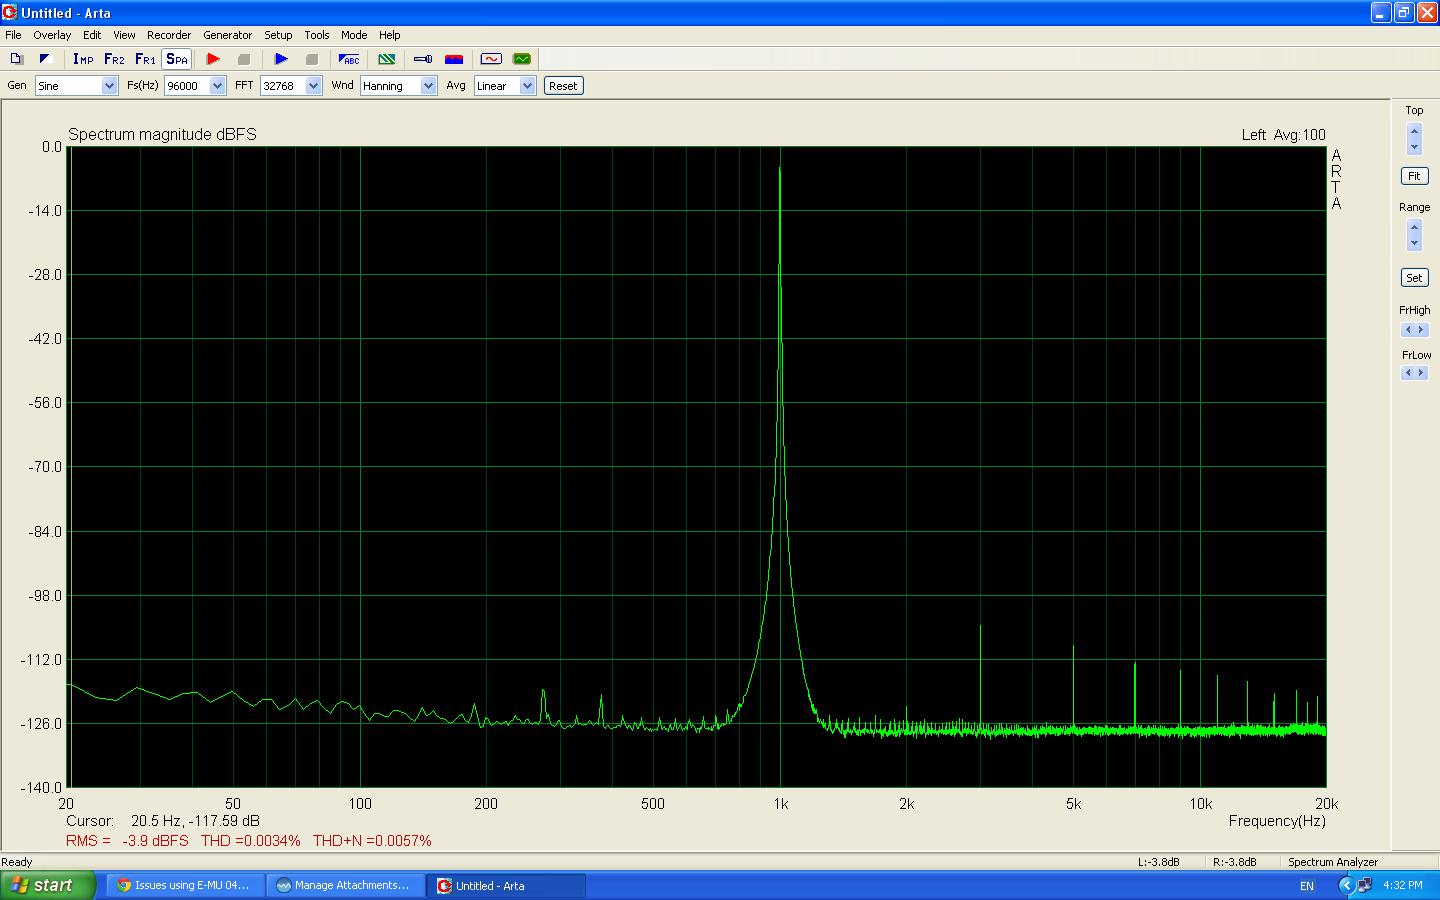
Task: Click Spectrum Analyzer status bar entry
Action: (1333, 862)
